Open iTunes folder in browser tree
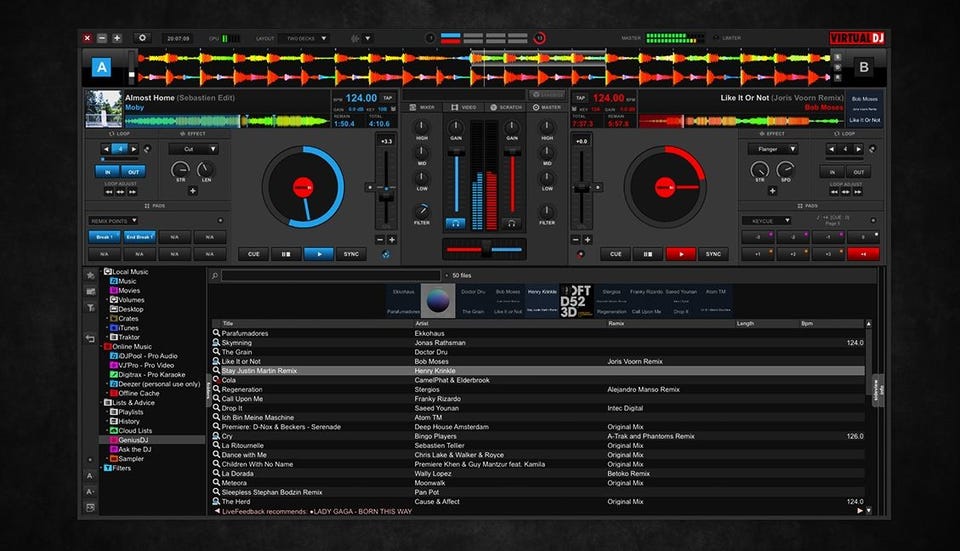 [x=124, y=328]
